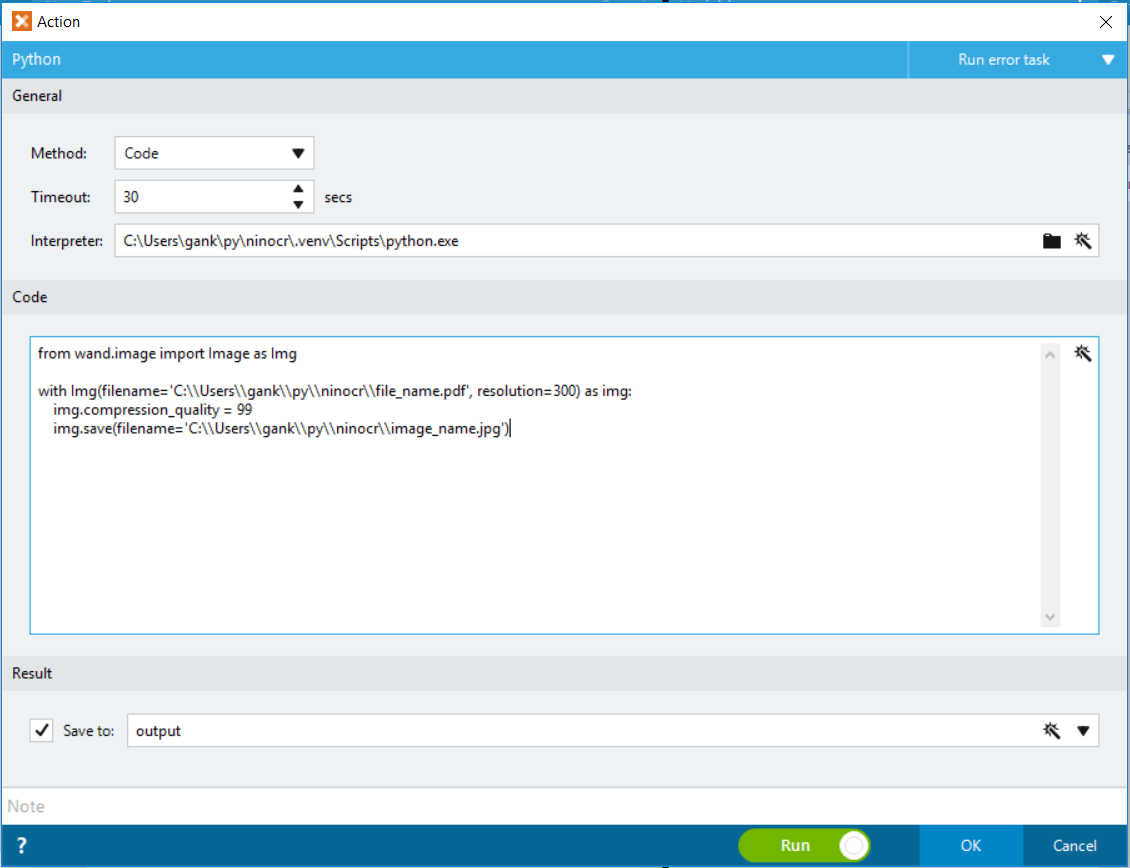The height and width of the screenshot is (868, 1130).
Task: Decrease the Timeout value with down arrow
Action: pos(298,205)
